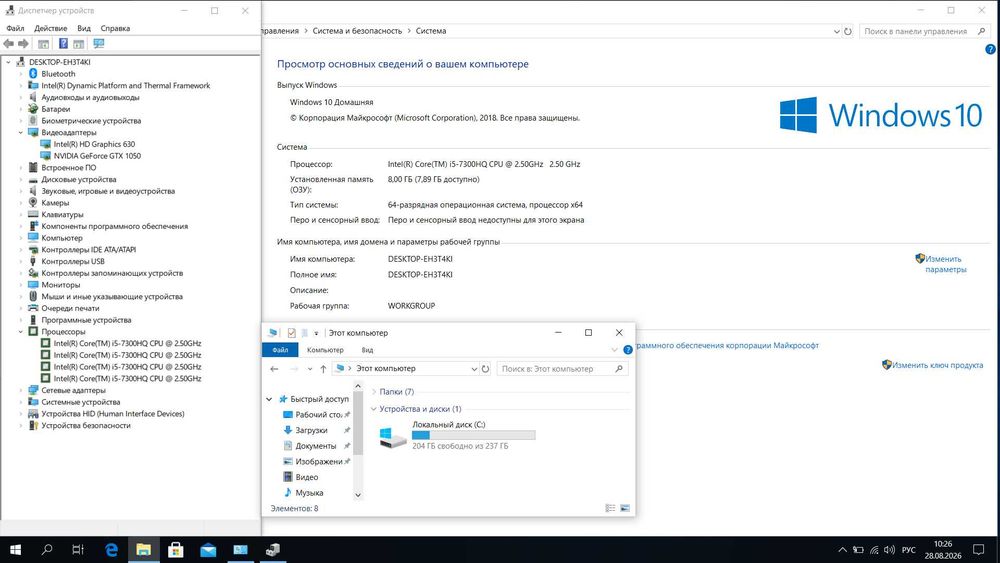Open the blue help icon in the Explorer ribbon
The height and width of the screenshot is (563, 1000).
point(628,350)
